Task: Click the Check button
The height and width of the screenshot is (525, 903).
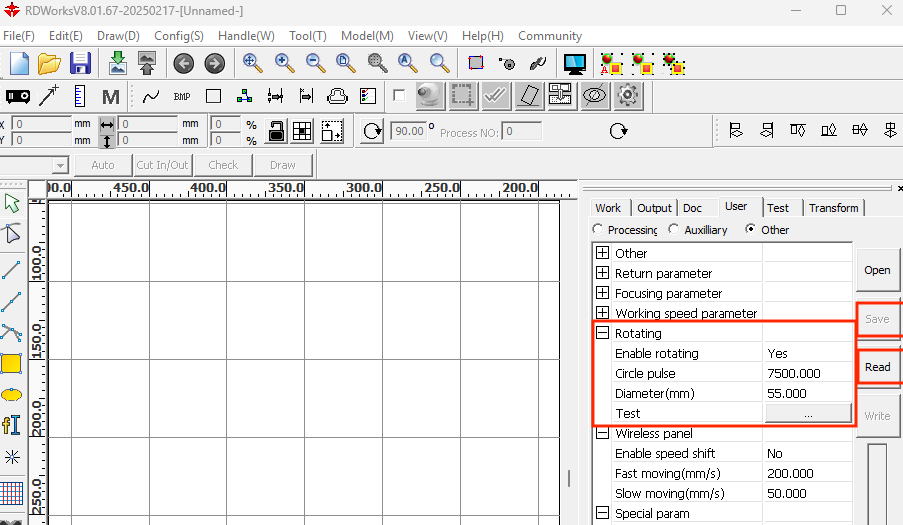Action: 223,165
